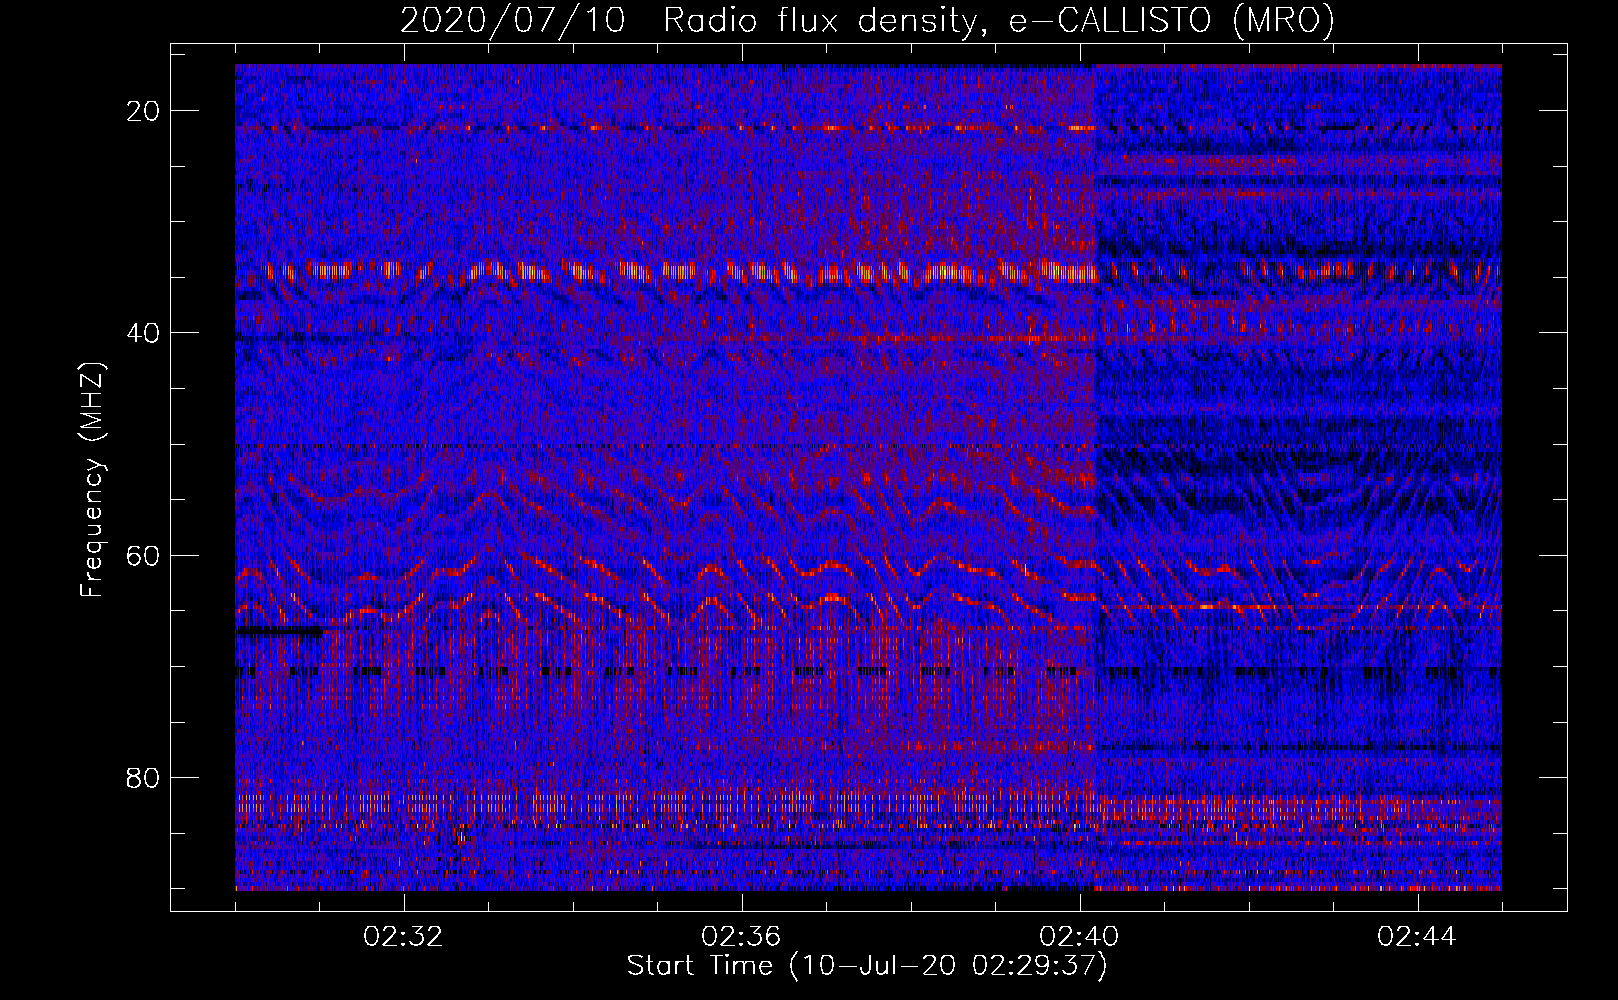Click the 02:32 time tick label
The width and height of the screenshot is (1618, 1000).
(x=404, y=937)
